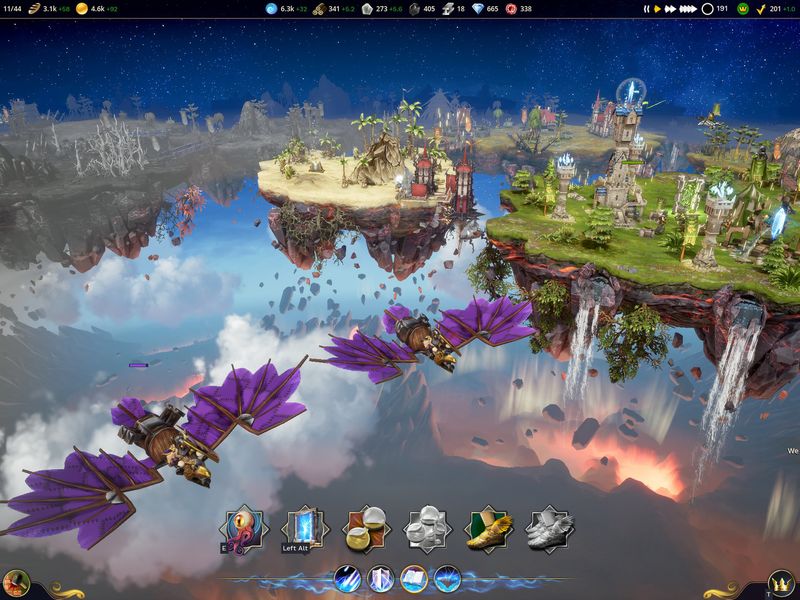Open the spellbook spell icon
800x600 pixels.
[414, 580]
